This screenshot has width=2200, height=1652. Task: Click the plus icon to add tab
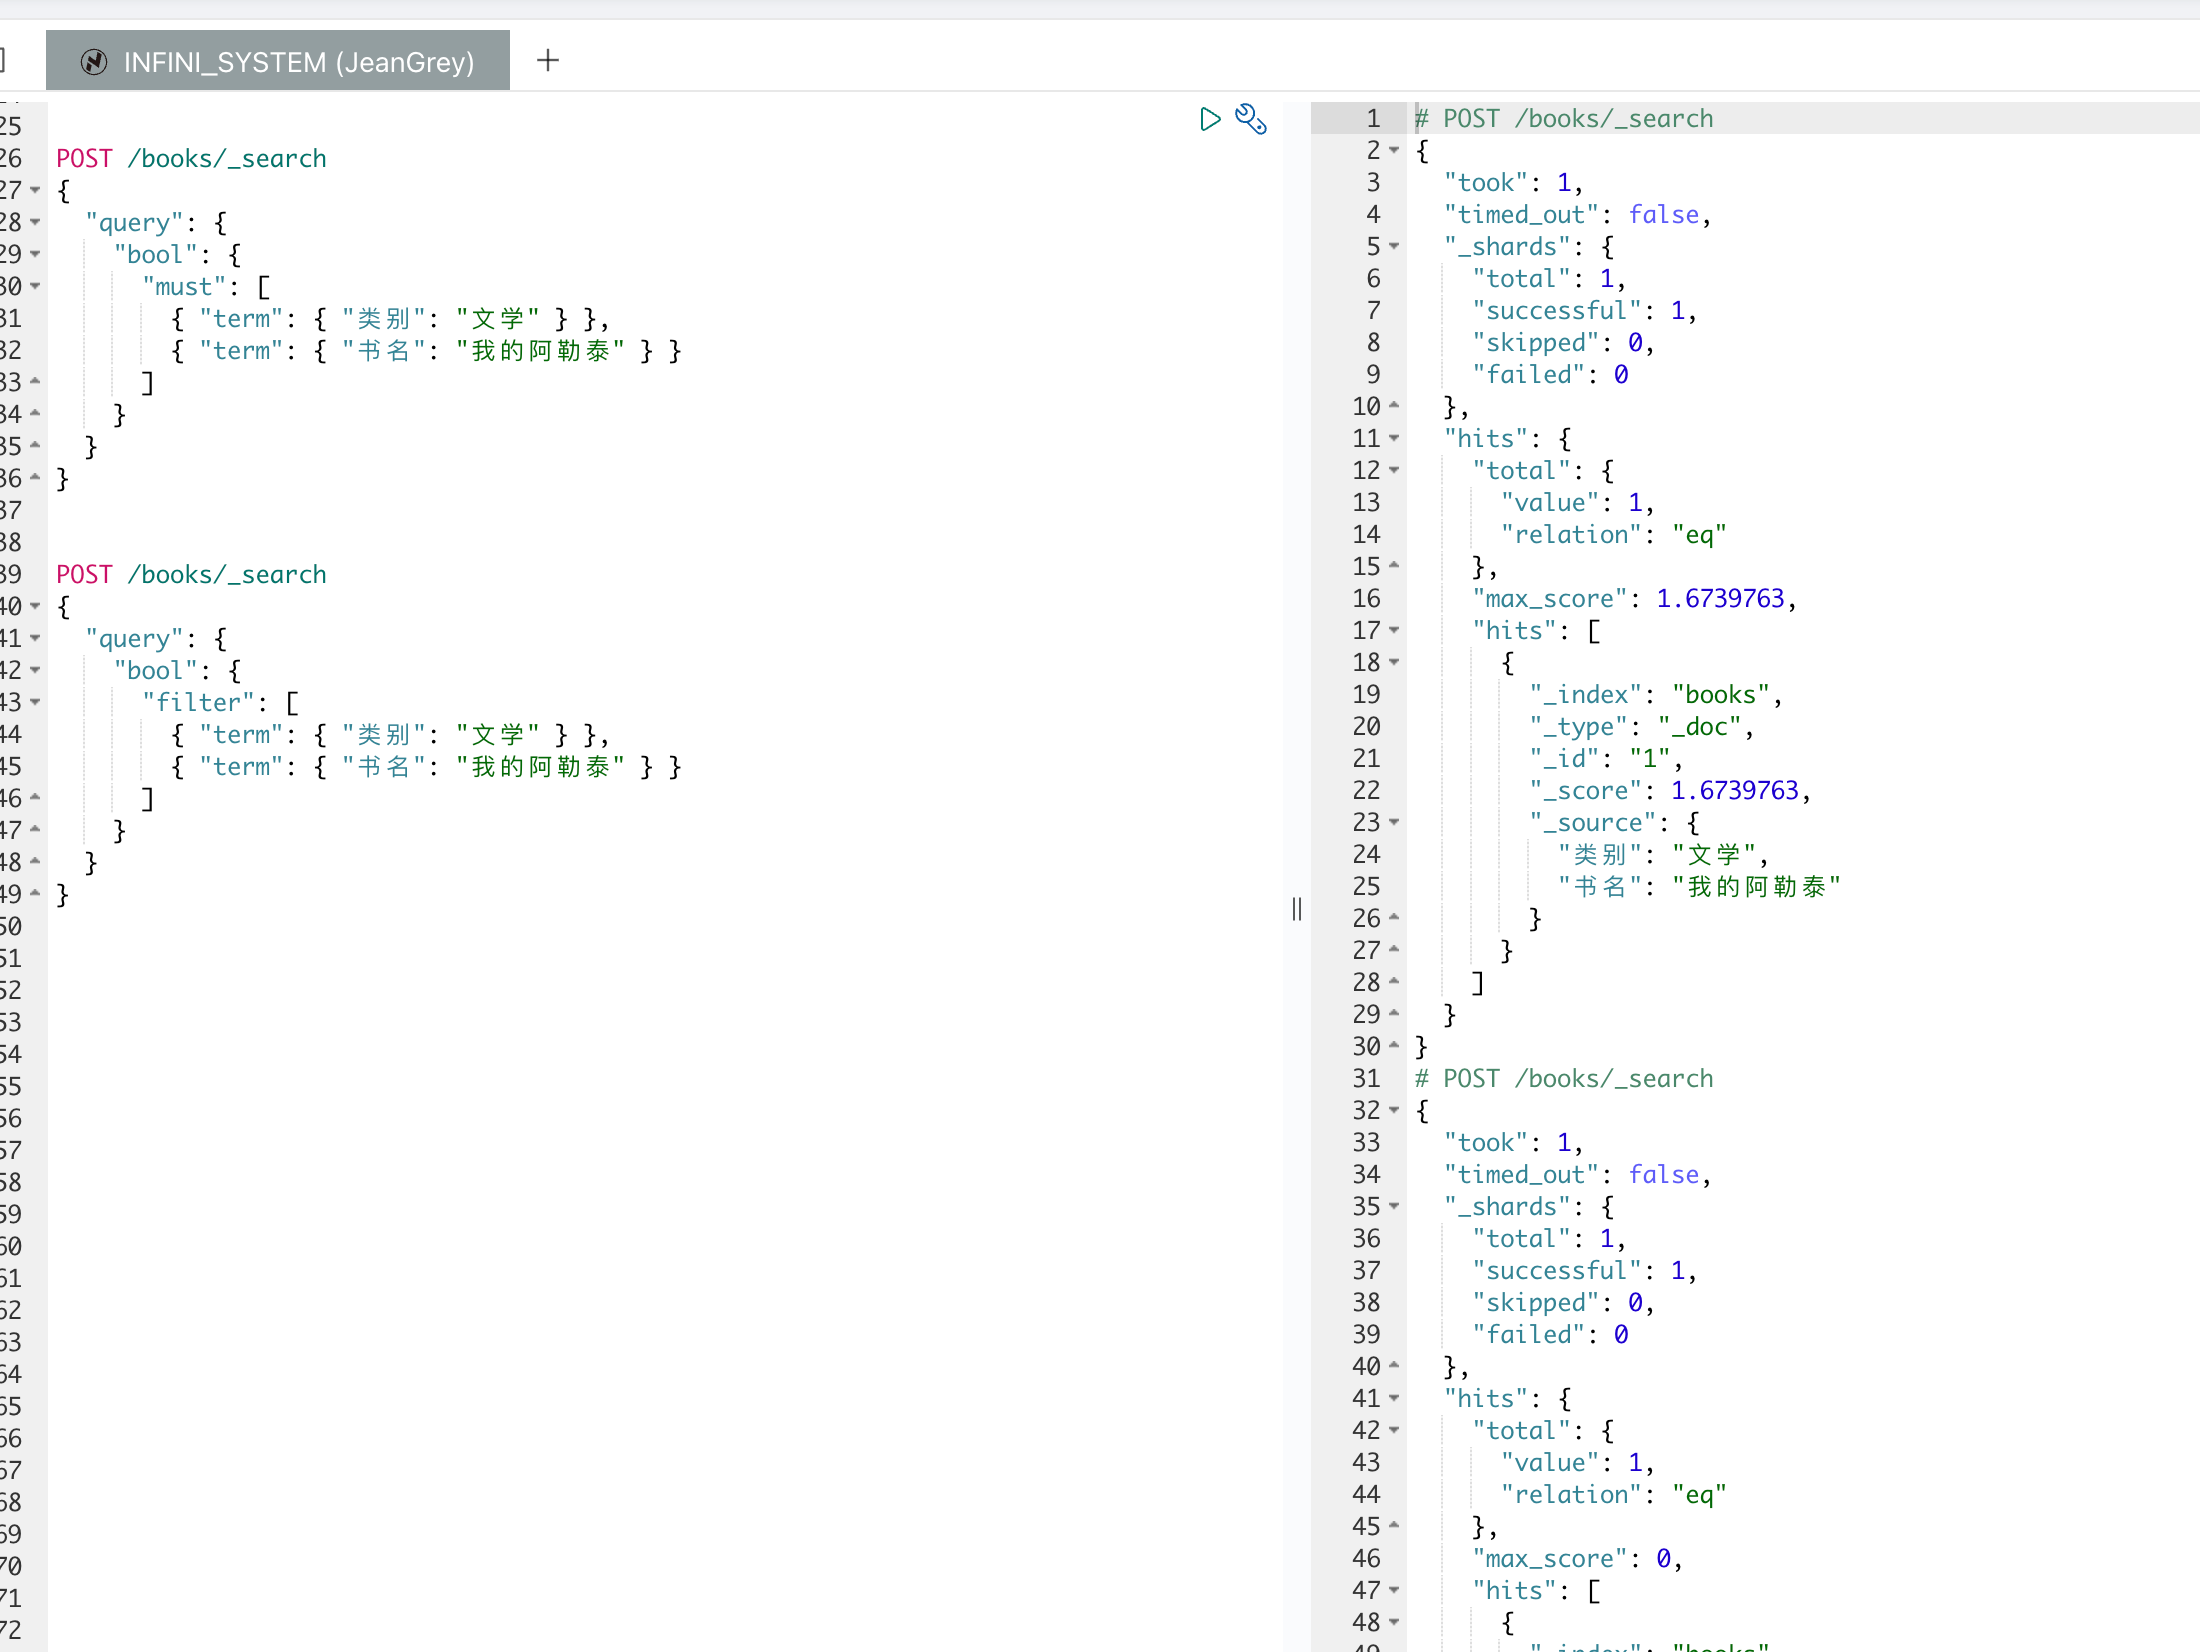547,61
